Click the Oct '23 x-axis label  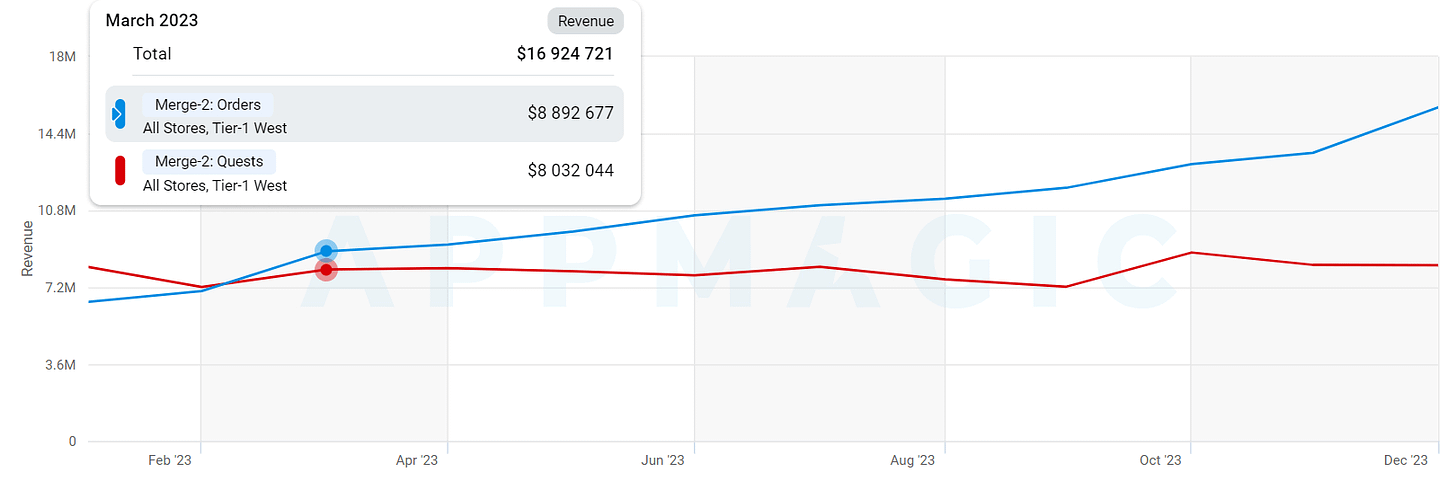[x=1160, y=461]
